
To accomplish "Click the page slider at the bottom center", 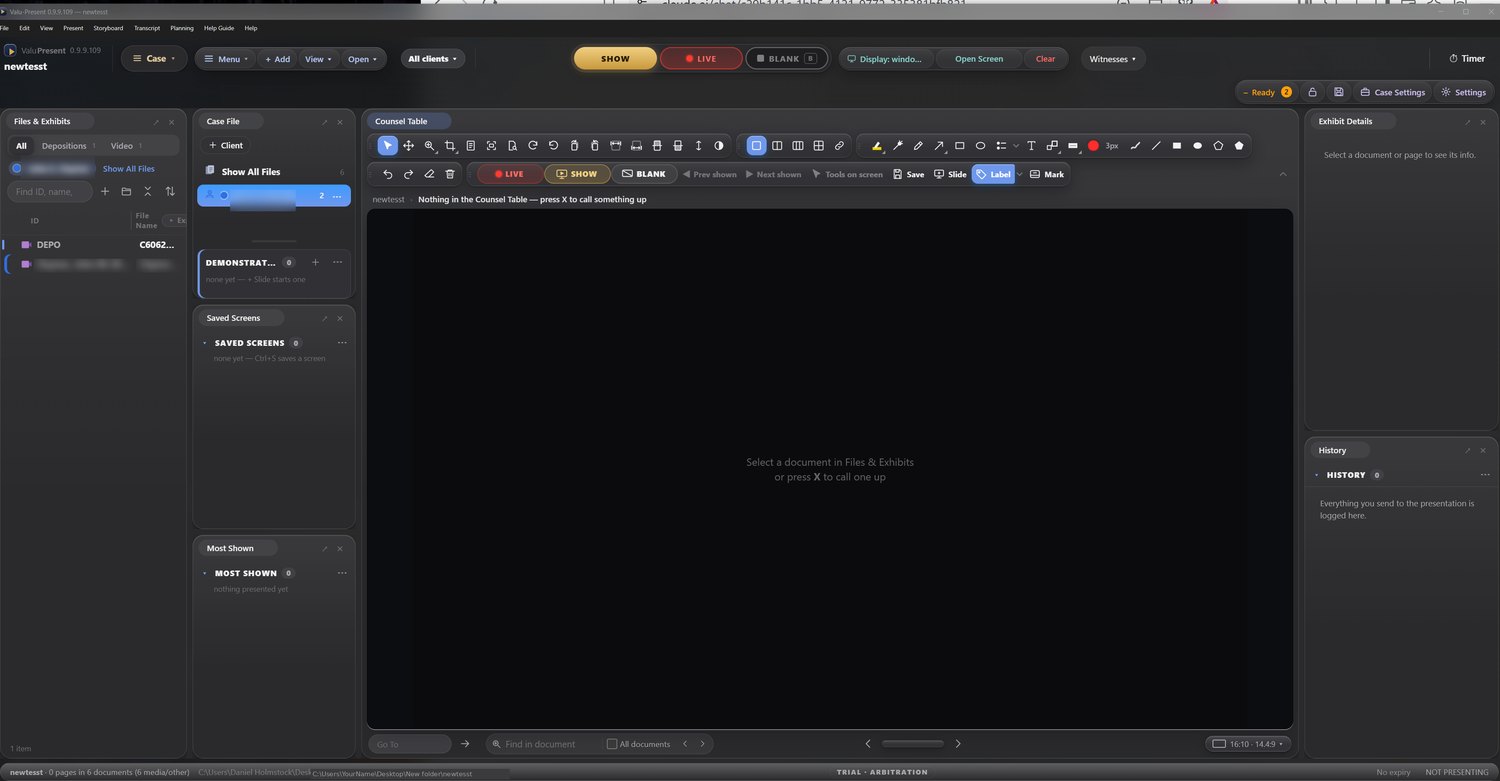I will tap(912, 744).
